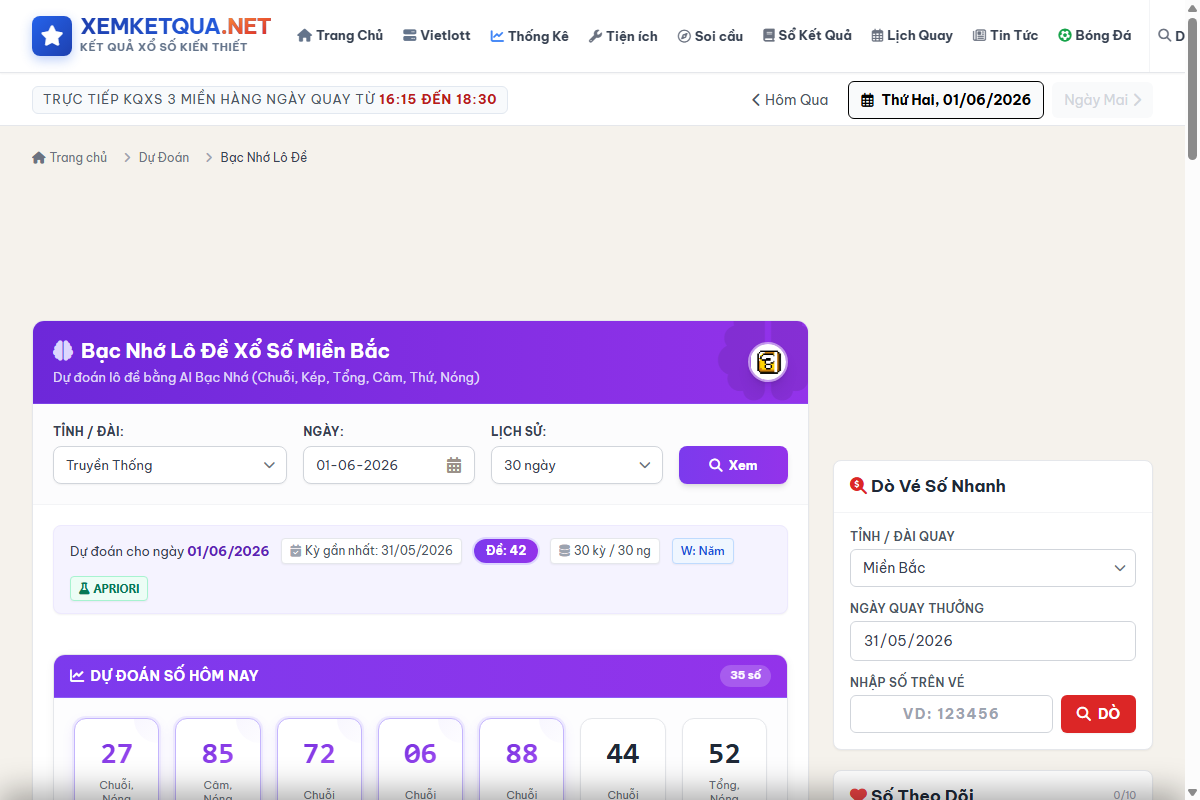
Task: Select predicted number 85
Action: point(218,759)
